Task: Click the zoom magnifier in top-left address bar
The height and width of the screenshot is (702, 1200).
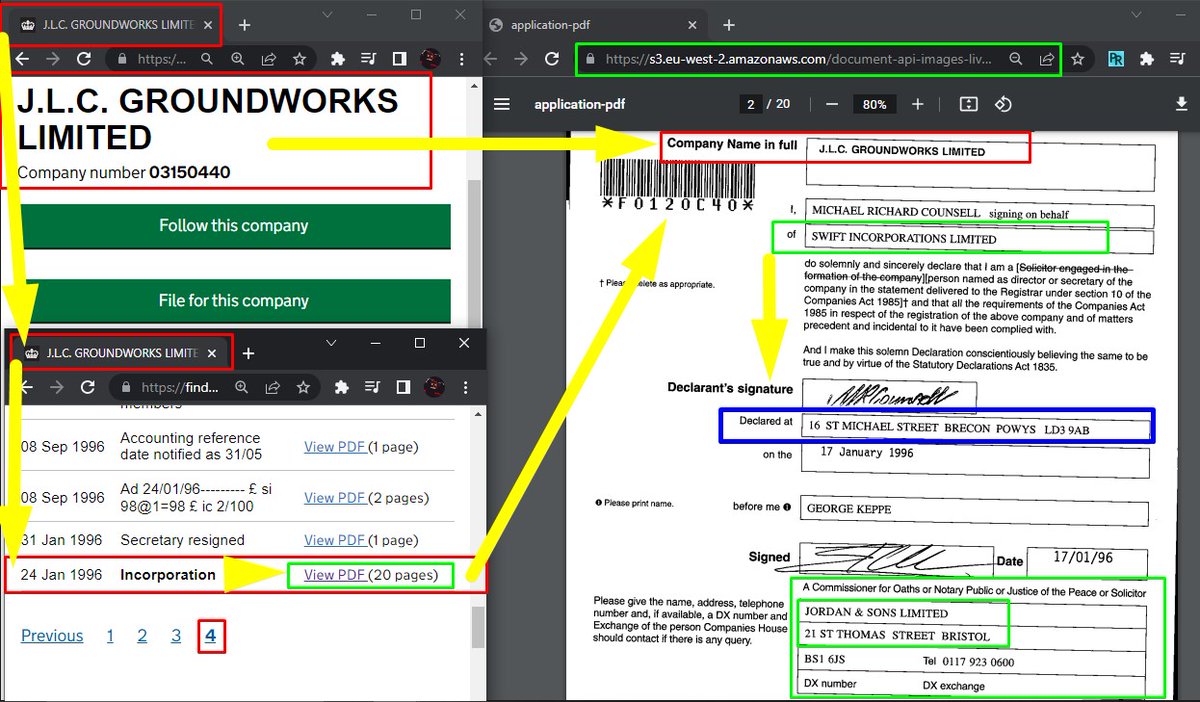Action: [238, 59]
